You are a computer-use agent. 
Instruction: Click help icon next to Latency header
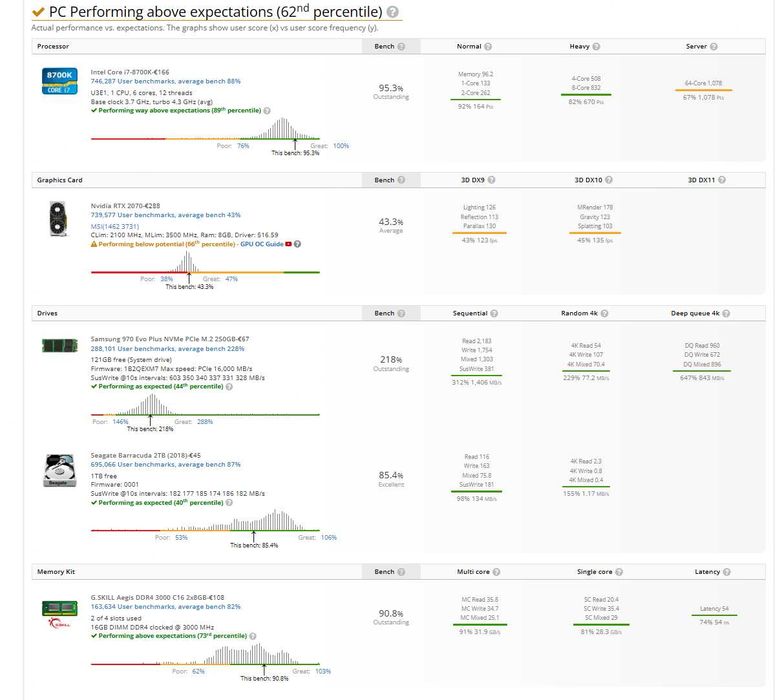point(727,572)
